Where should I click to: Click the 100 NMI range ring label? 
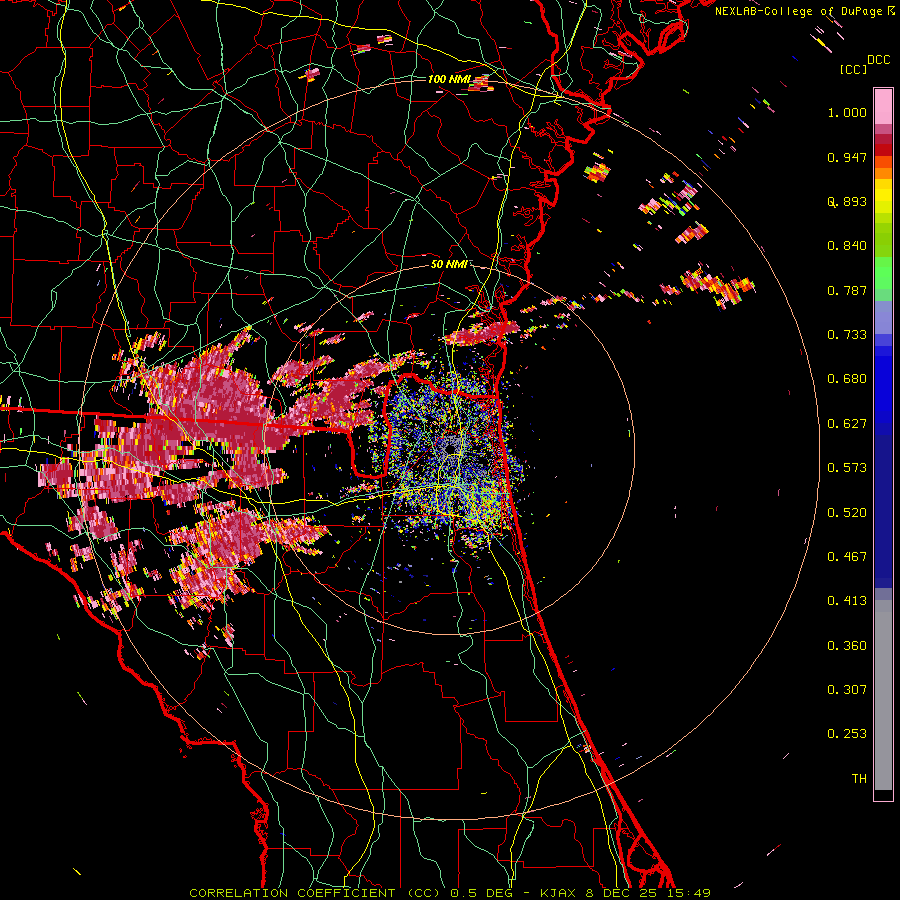(x=449, y=79)
